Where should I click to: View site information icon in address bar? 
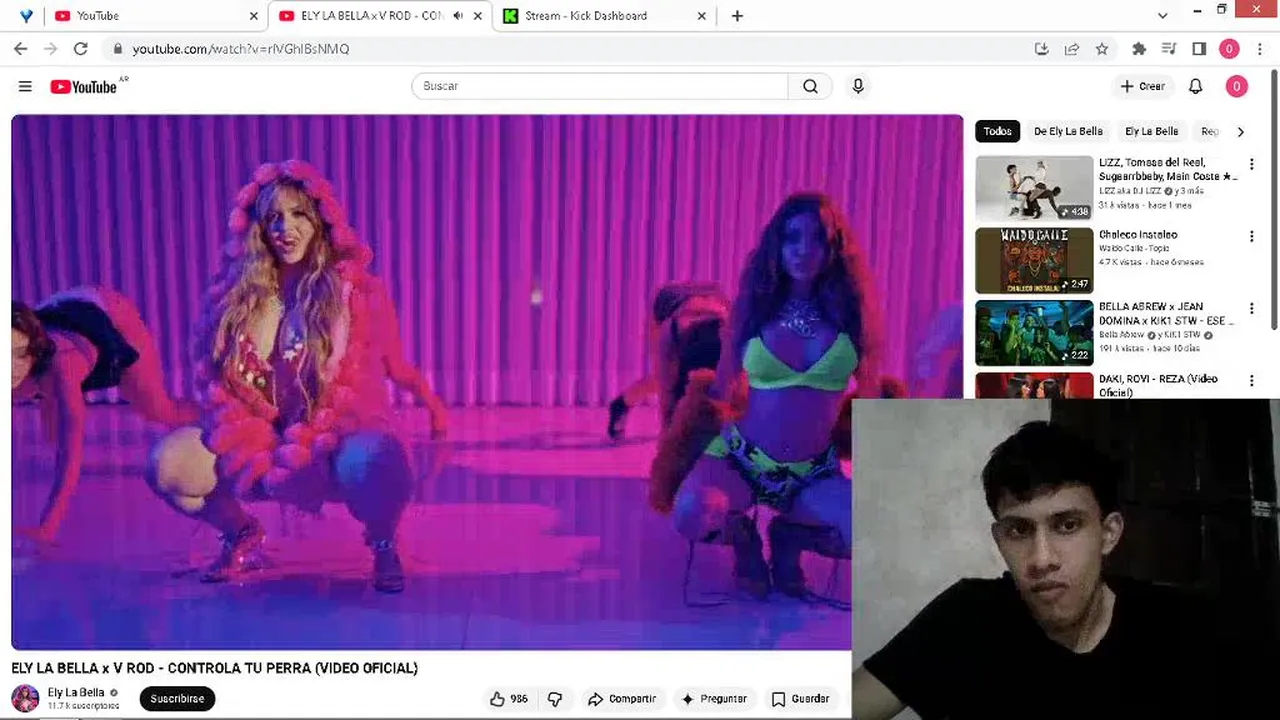117,48
